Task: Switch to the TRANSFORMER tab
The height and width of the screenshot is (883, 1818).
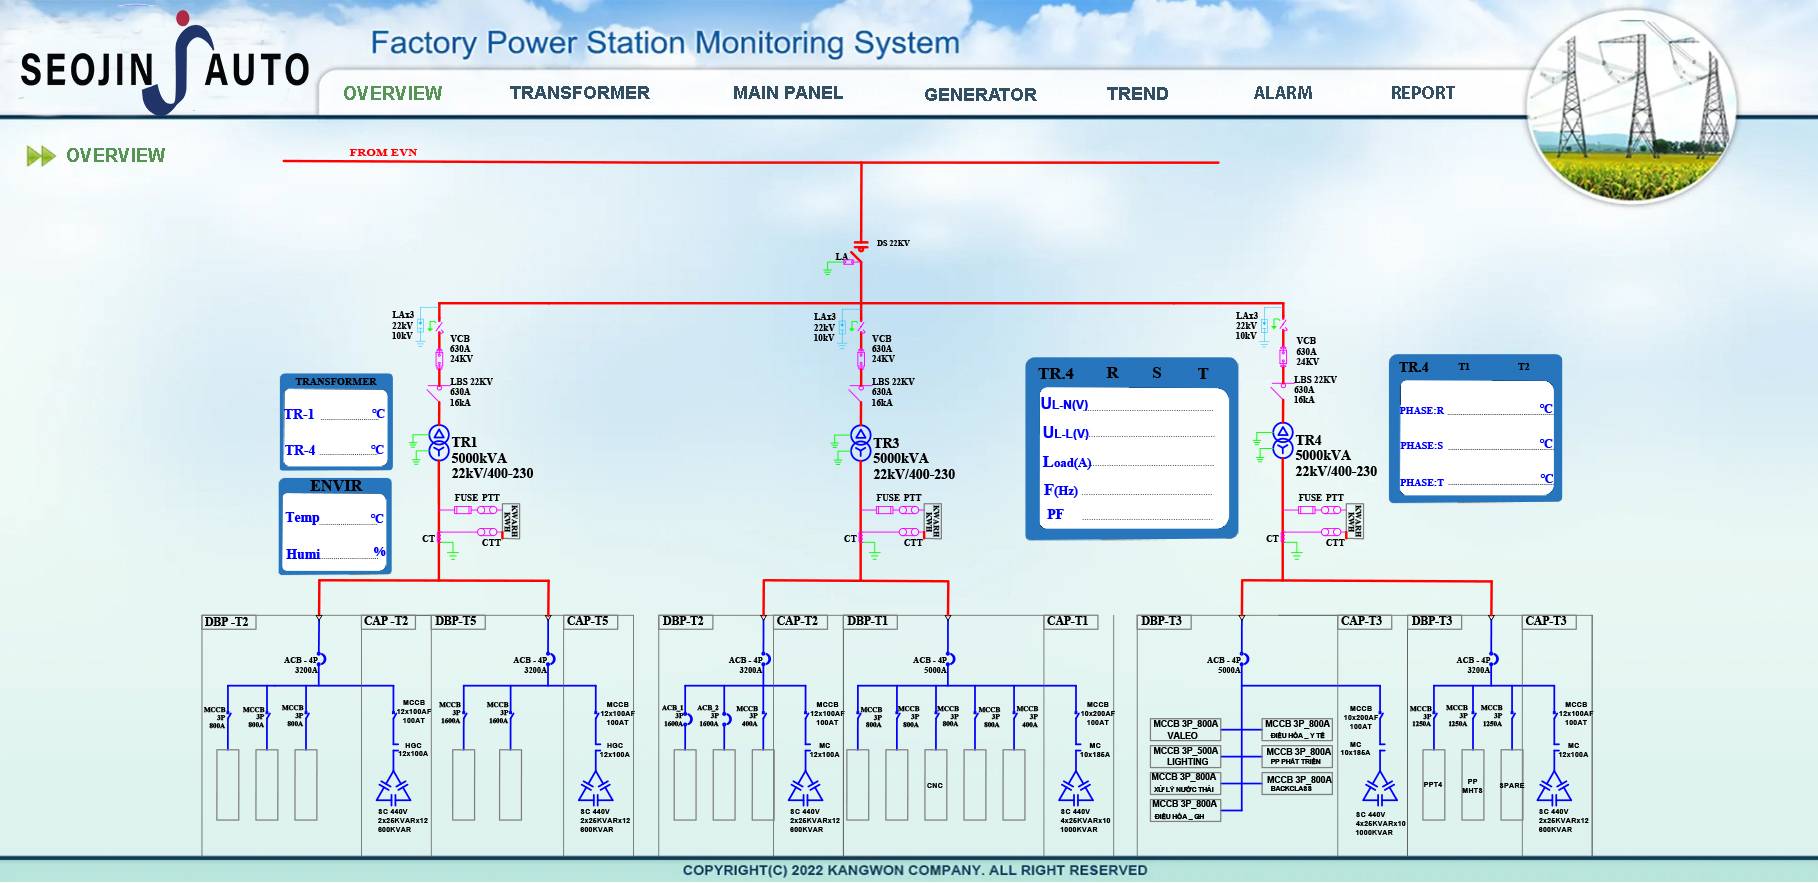Action: [x=579, y=93]
